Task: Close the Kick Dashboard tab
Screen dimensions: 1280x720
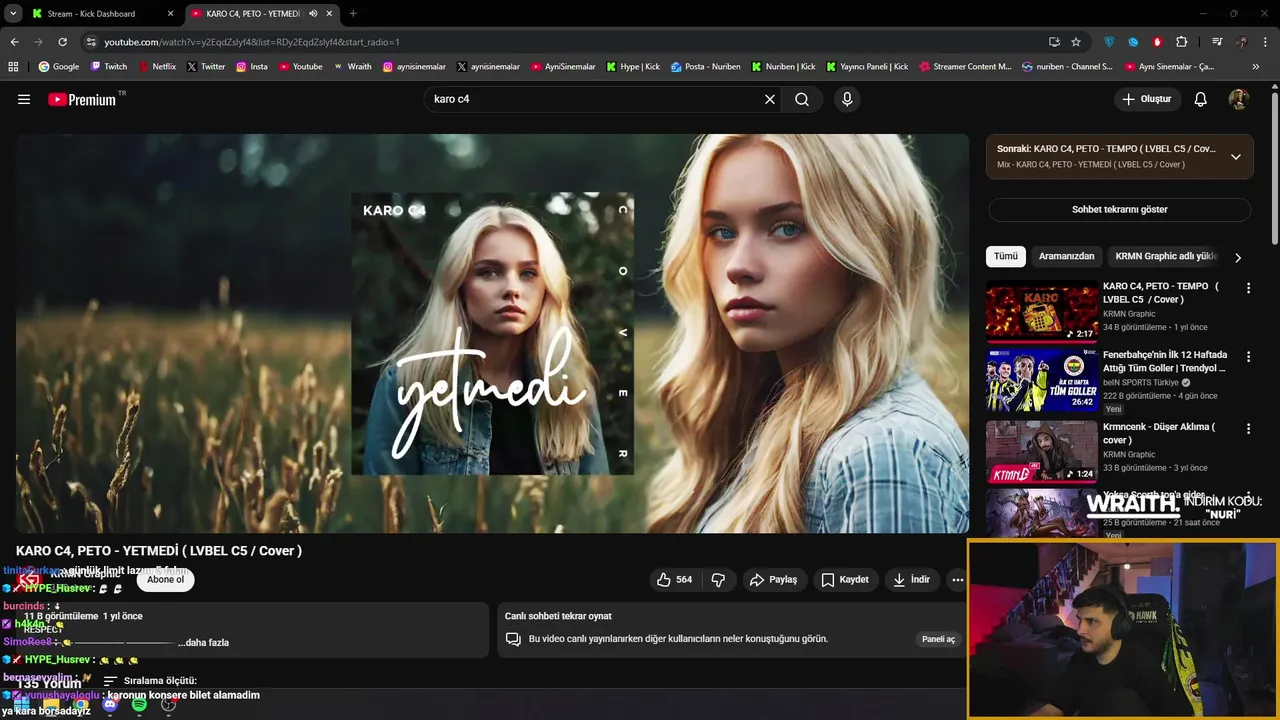Action: coord(170,14)
